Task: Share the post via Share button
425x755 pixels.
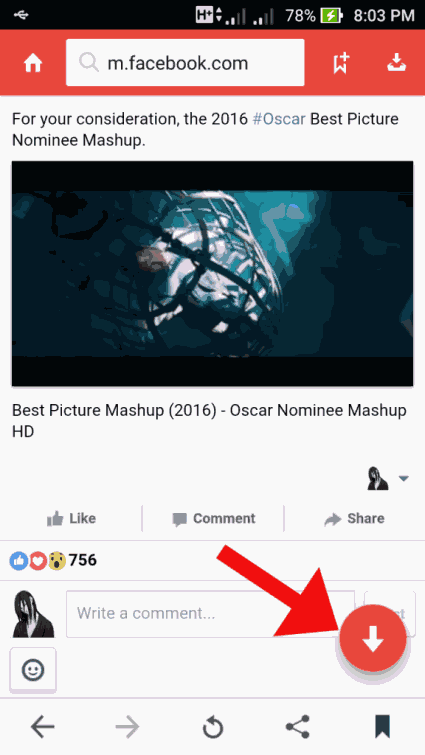Action: (355, 519)
